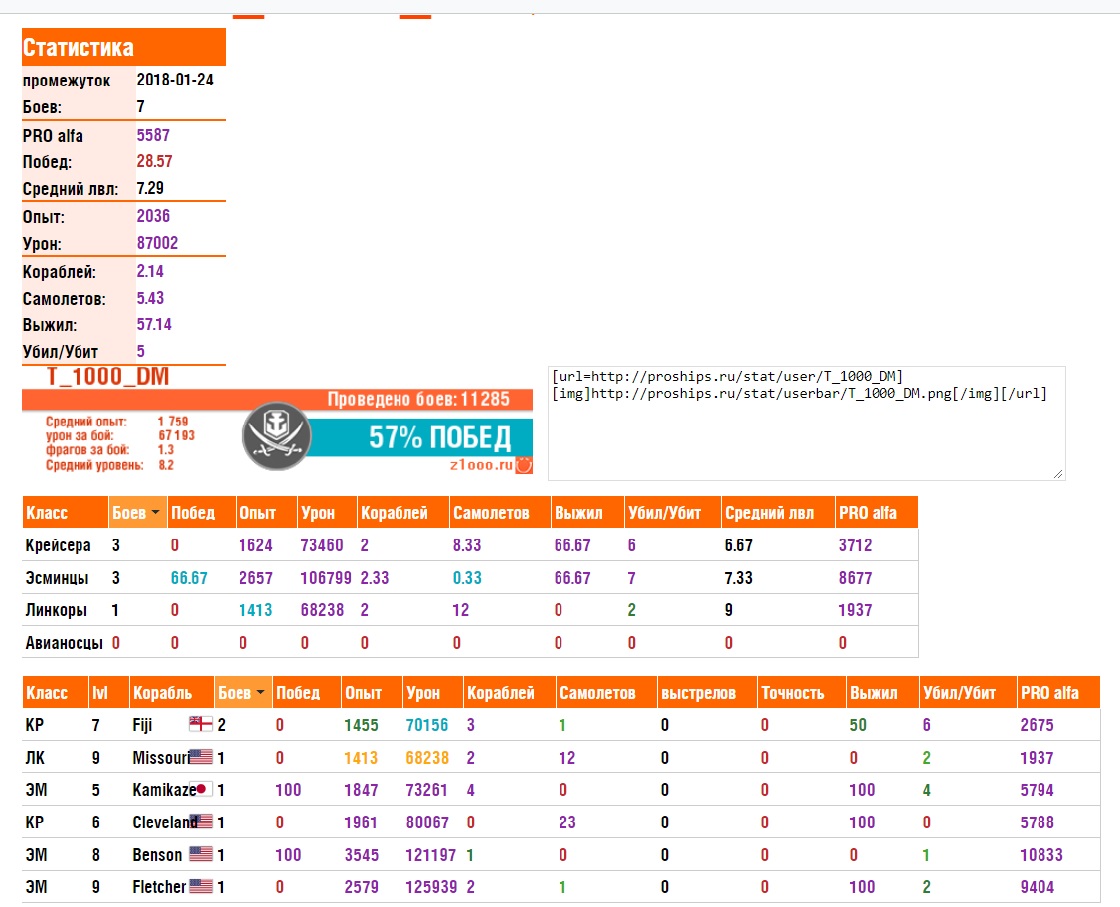Sort the class table by Выжил
This screenshot has width=1120, height=907.
(588, 513)
